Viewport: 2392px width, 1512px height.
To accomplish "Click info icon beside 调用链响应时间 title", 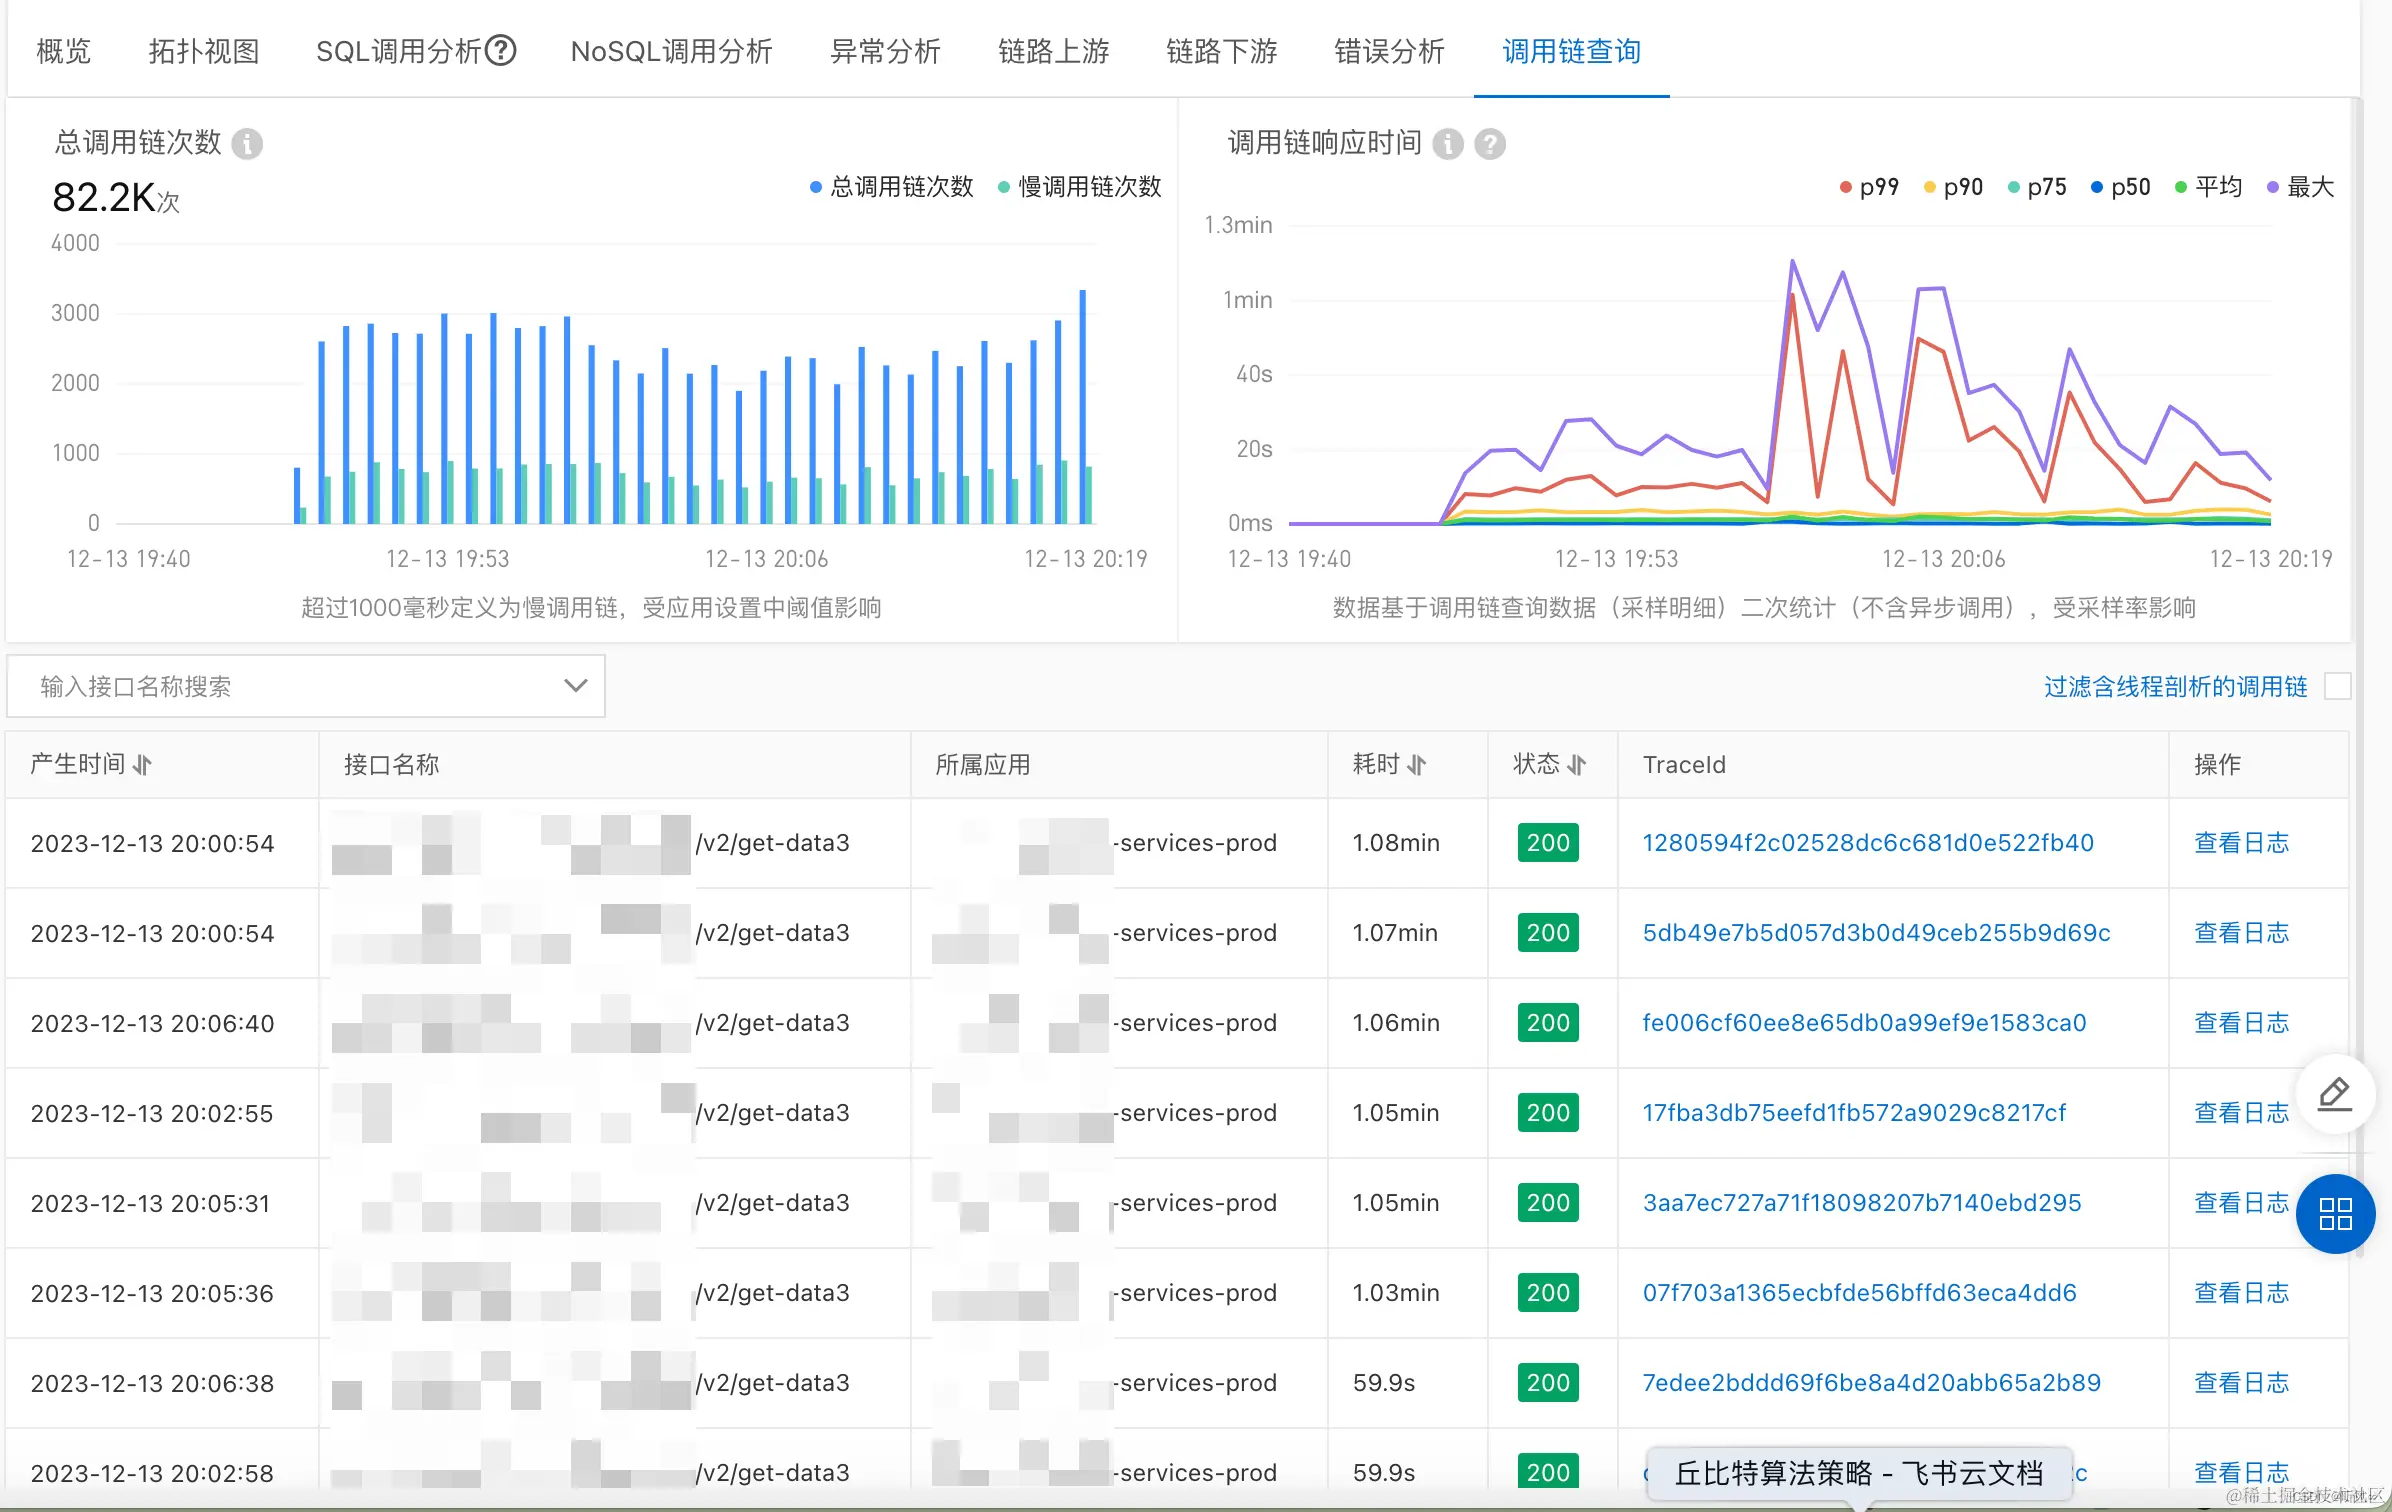I will pyautogui.click(x=1447, y=144).
